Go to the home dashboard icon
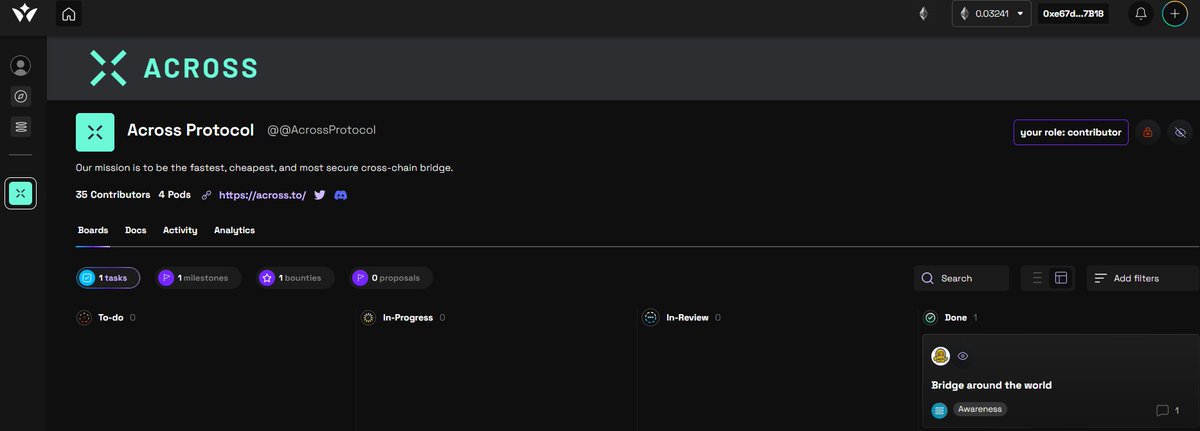Image resolution: width=1200 pixels, height=431 pixels. tap(68, 14)
